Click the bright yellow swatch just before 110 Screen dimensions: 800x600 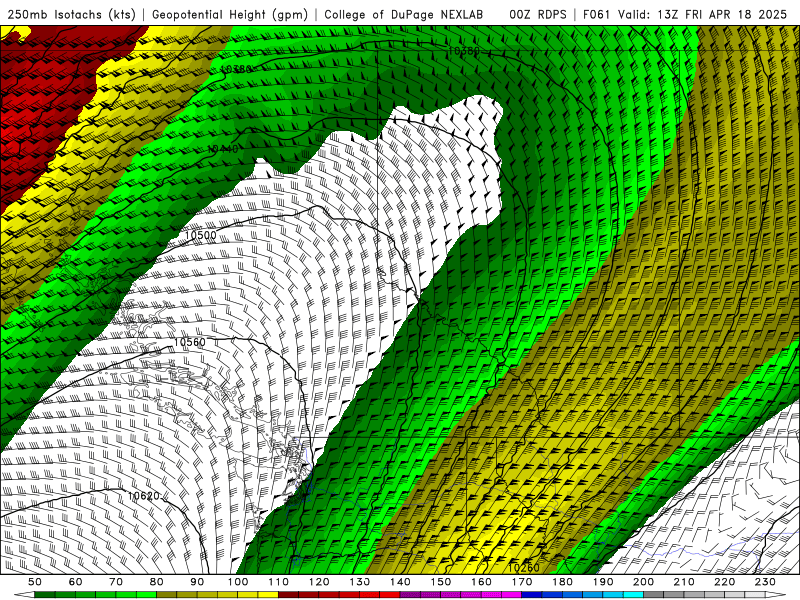(x=268, y=595)
